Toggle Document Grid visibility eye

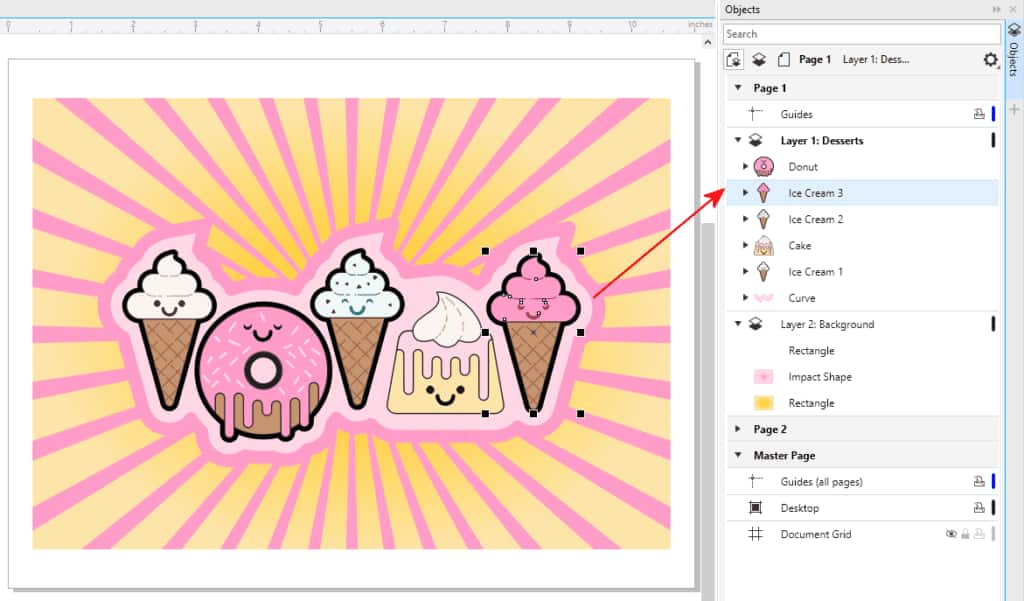point(951,534)
